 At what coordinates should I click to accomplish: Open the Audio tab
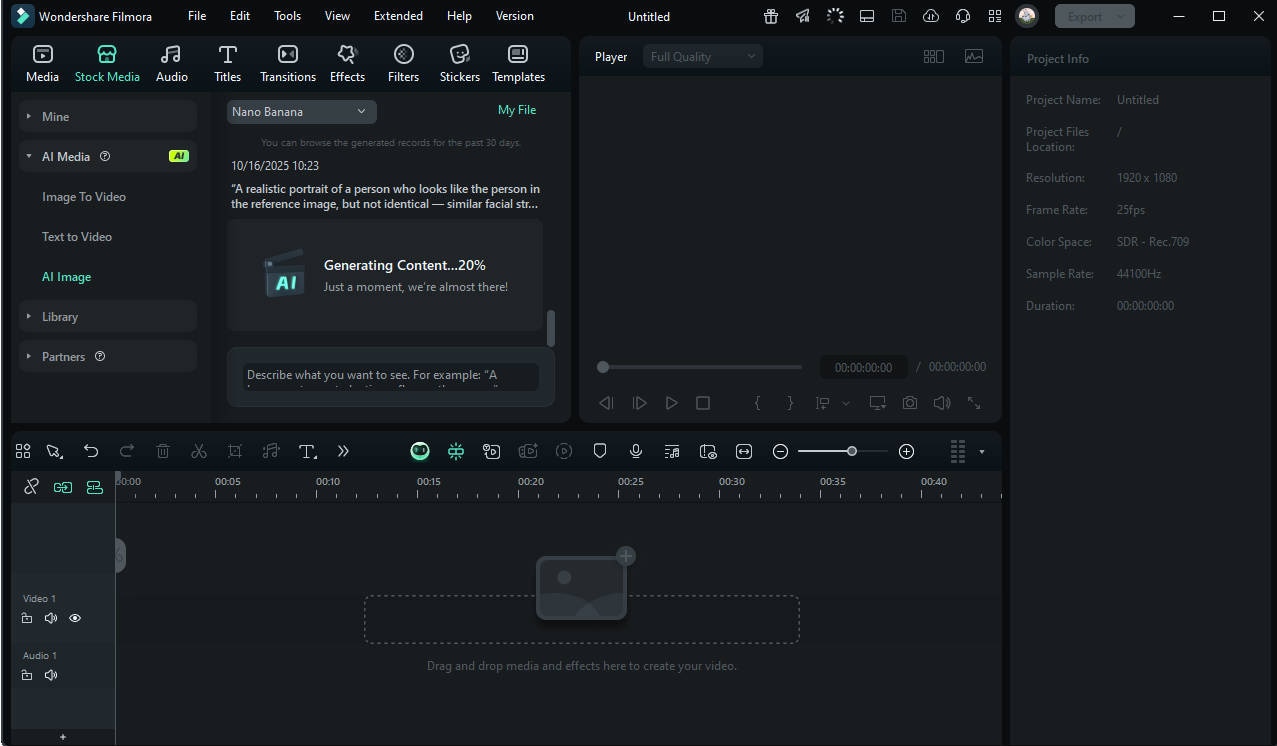pyautogui.click(x=172, y=63)
